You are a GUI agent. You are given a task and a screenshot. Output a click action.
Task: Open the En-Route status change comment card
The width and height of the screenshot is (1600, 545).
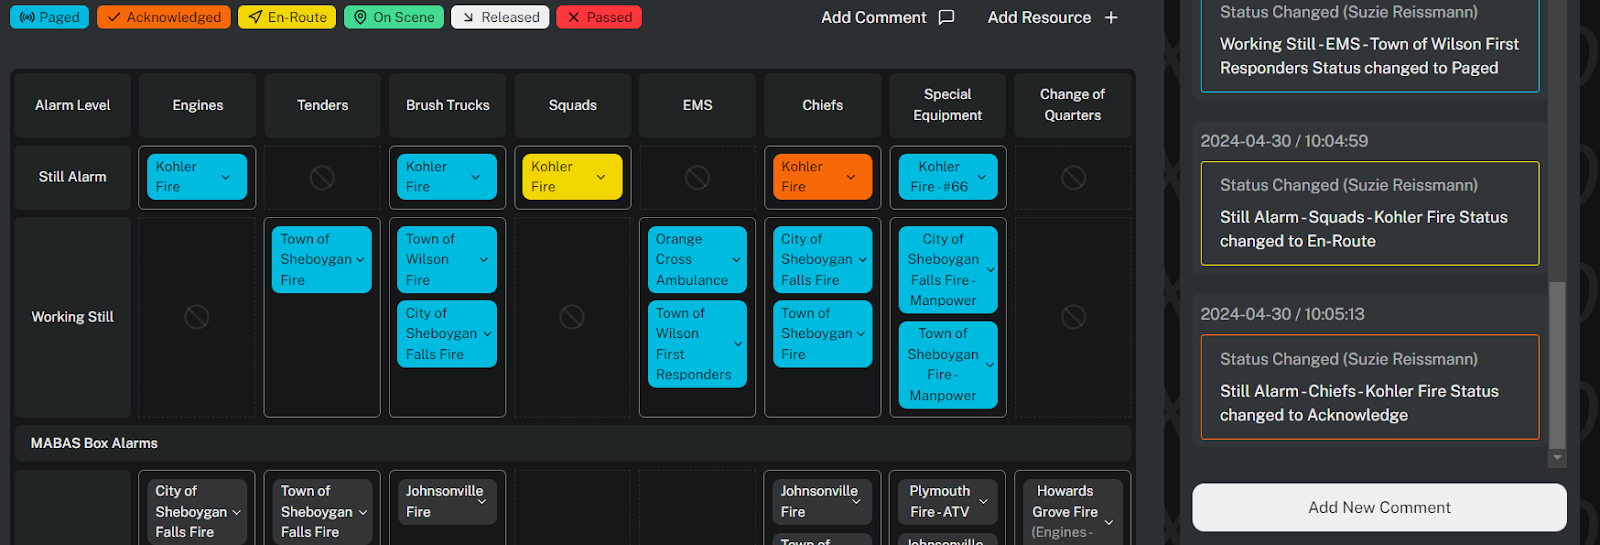pyautogui.click(x=1369, y=213)
